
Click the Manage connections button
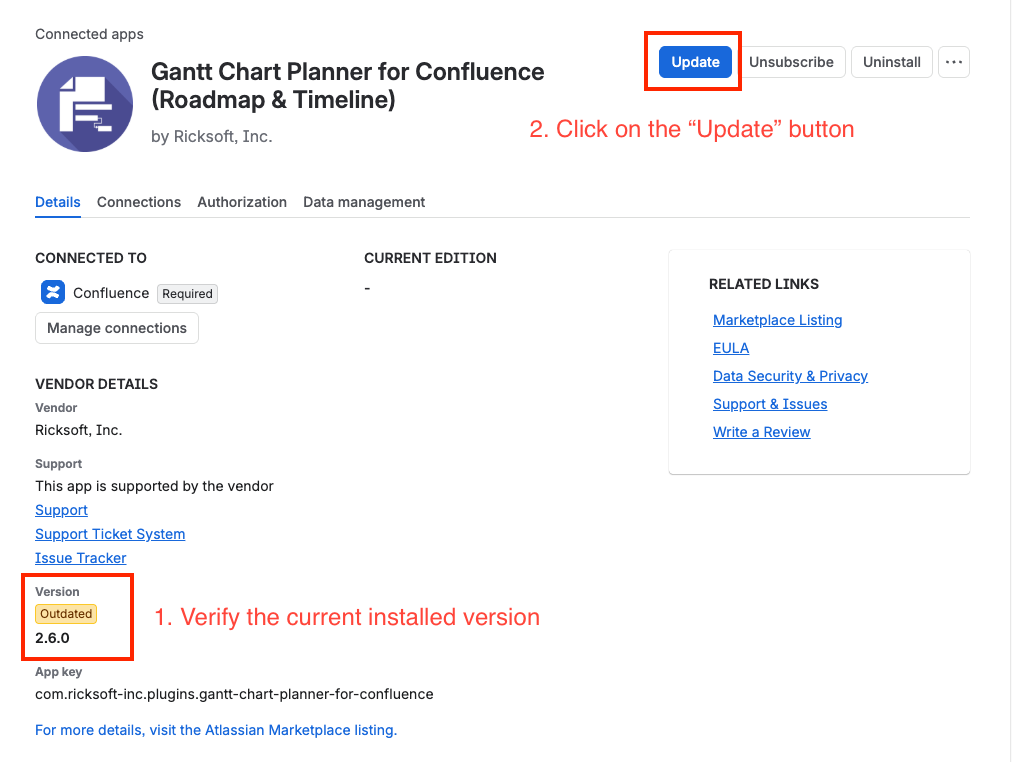pyautogui.click(x=117, y=328)
